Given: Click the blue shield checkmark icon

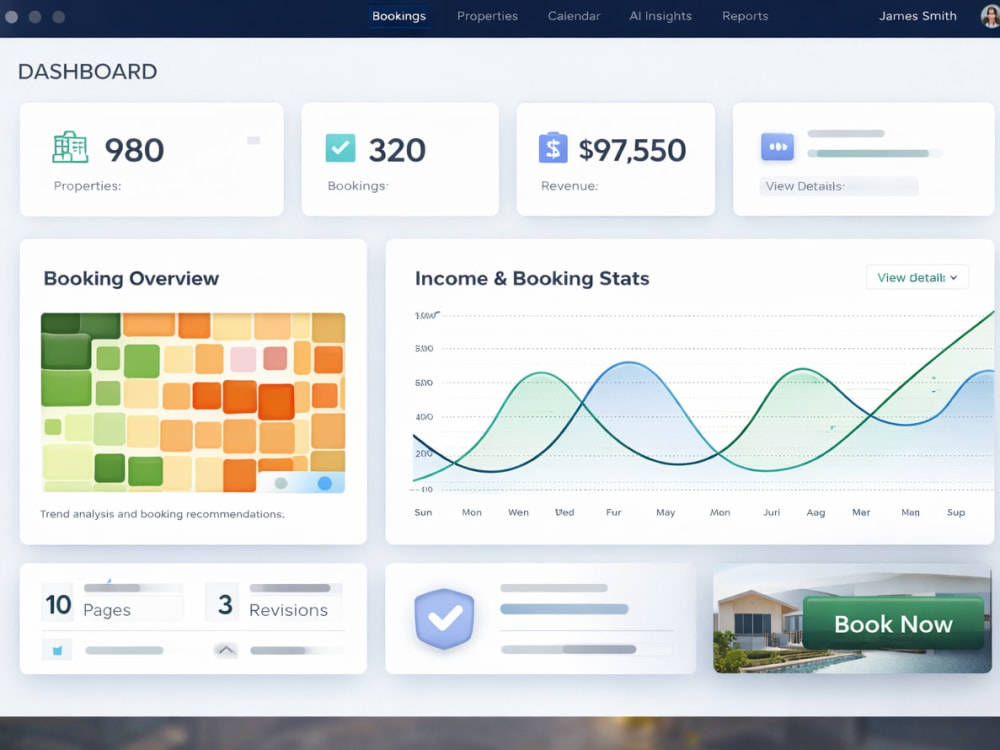Looking at the screenshot, I should (x=444, y=619).
